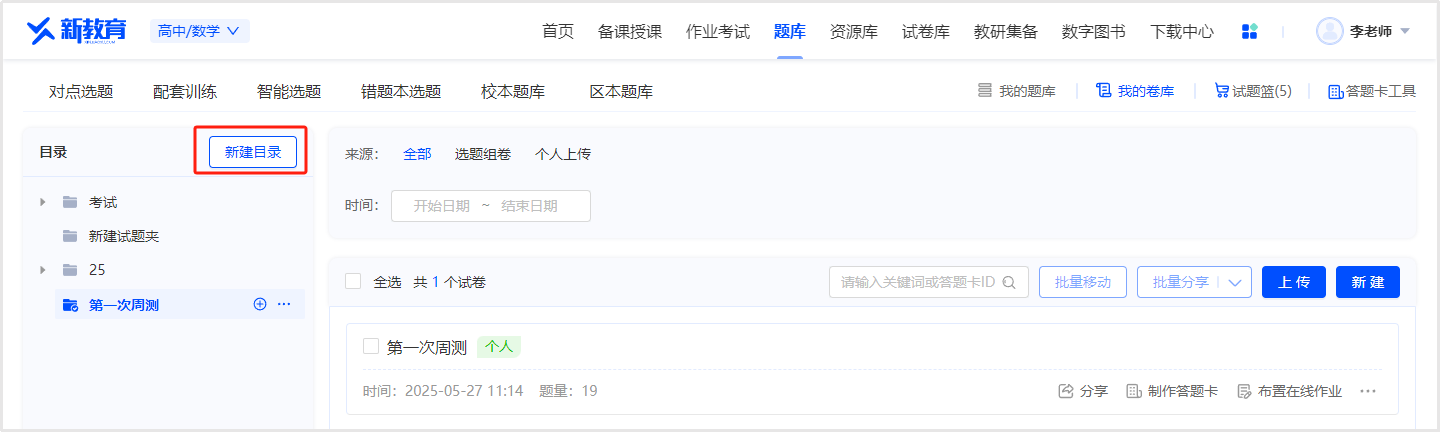Click the 李老师 username
Image resolution: width=1440 pixels, height=432 pixels.
(1371, 31)
